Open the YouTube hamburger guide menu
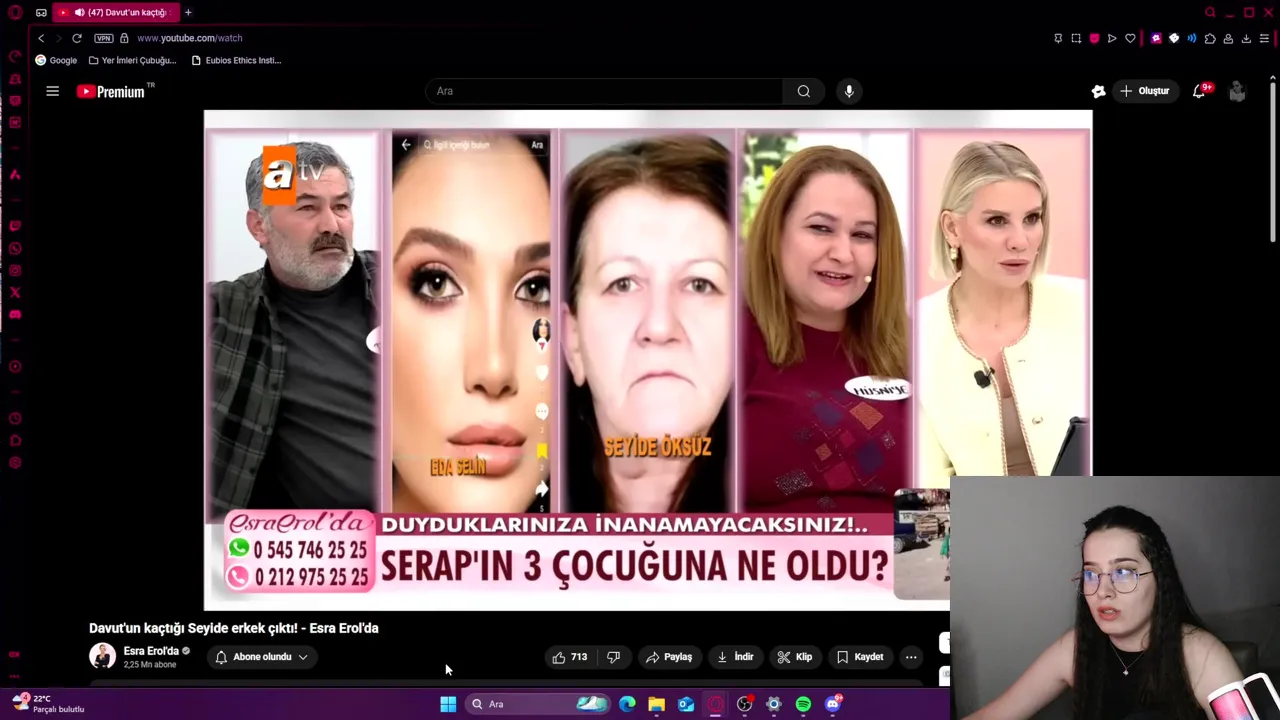Image resolution: width=1280 pixels, height=720 pixels. pos(52,91)
